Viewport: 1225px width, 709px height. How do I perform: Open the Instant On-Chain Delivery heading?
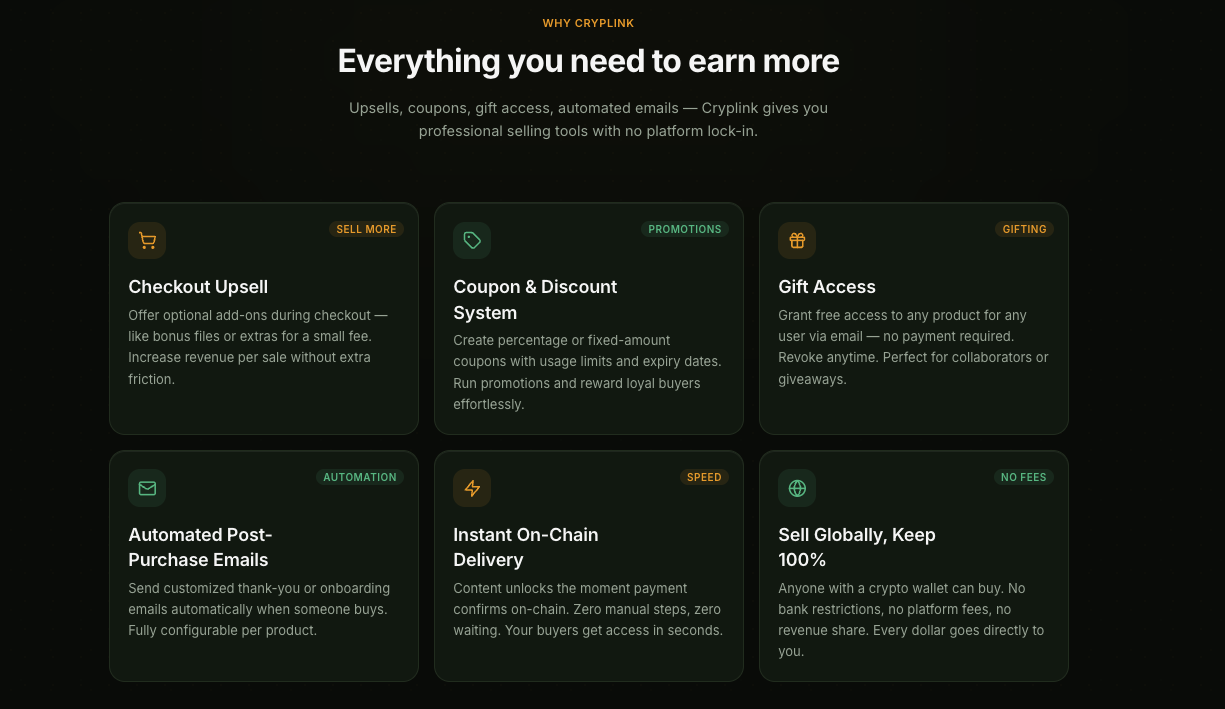(526, 547)
